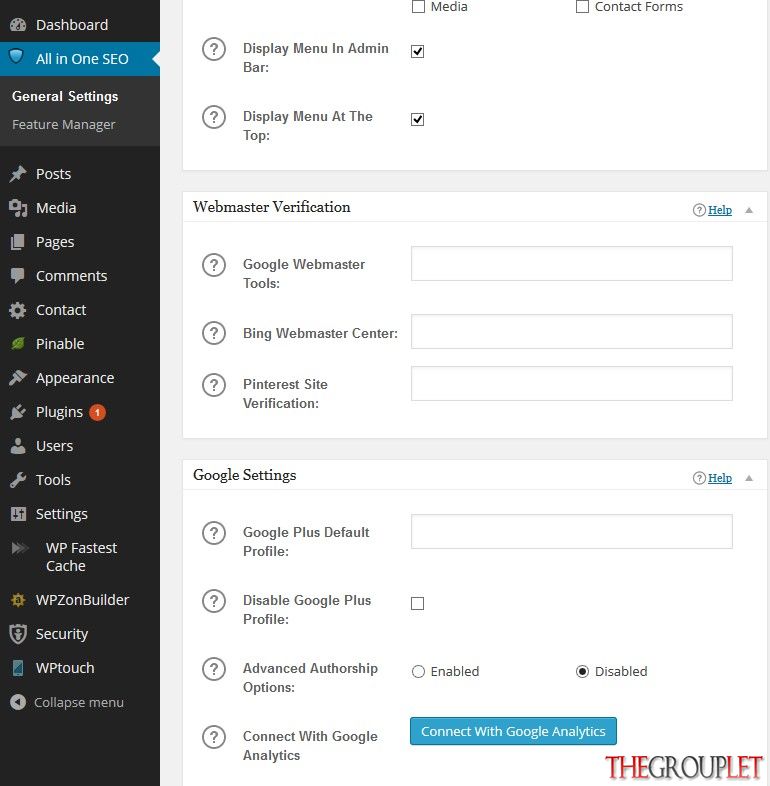This screenshot has width=770, height=786.
Task: Select Disabled for Advanced Authorship Options
Action: coord(582,671)
